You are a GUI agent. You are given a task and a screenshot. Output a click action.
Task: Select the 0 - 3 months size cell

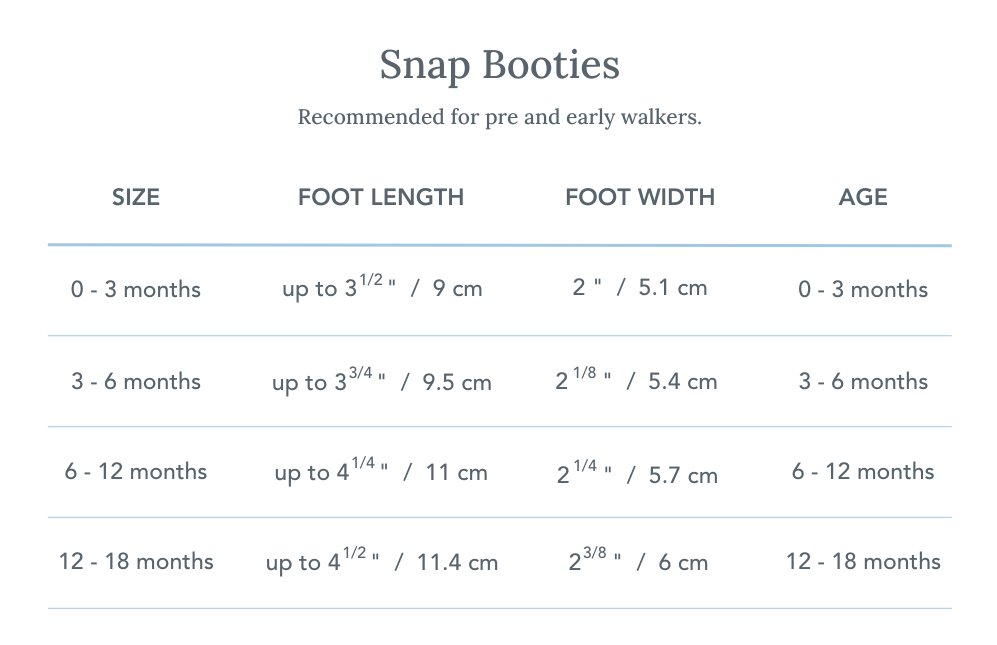(x=136, y=290)
